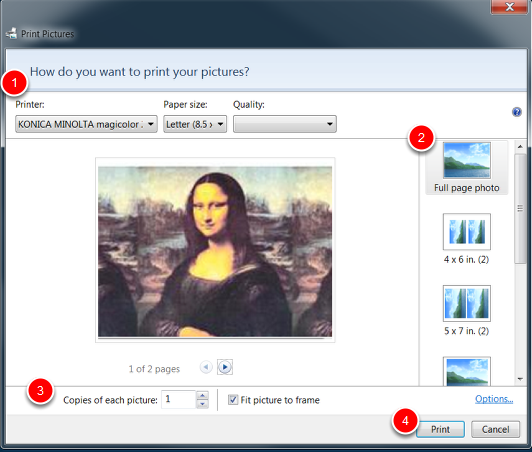Choose the partially visible layout below 5 x 7
Screen dimensions: 532x452
[x=467, y=371]
